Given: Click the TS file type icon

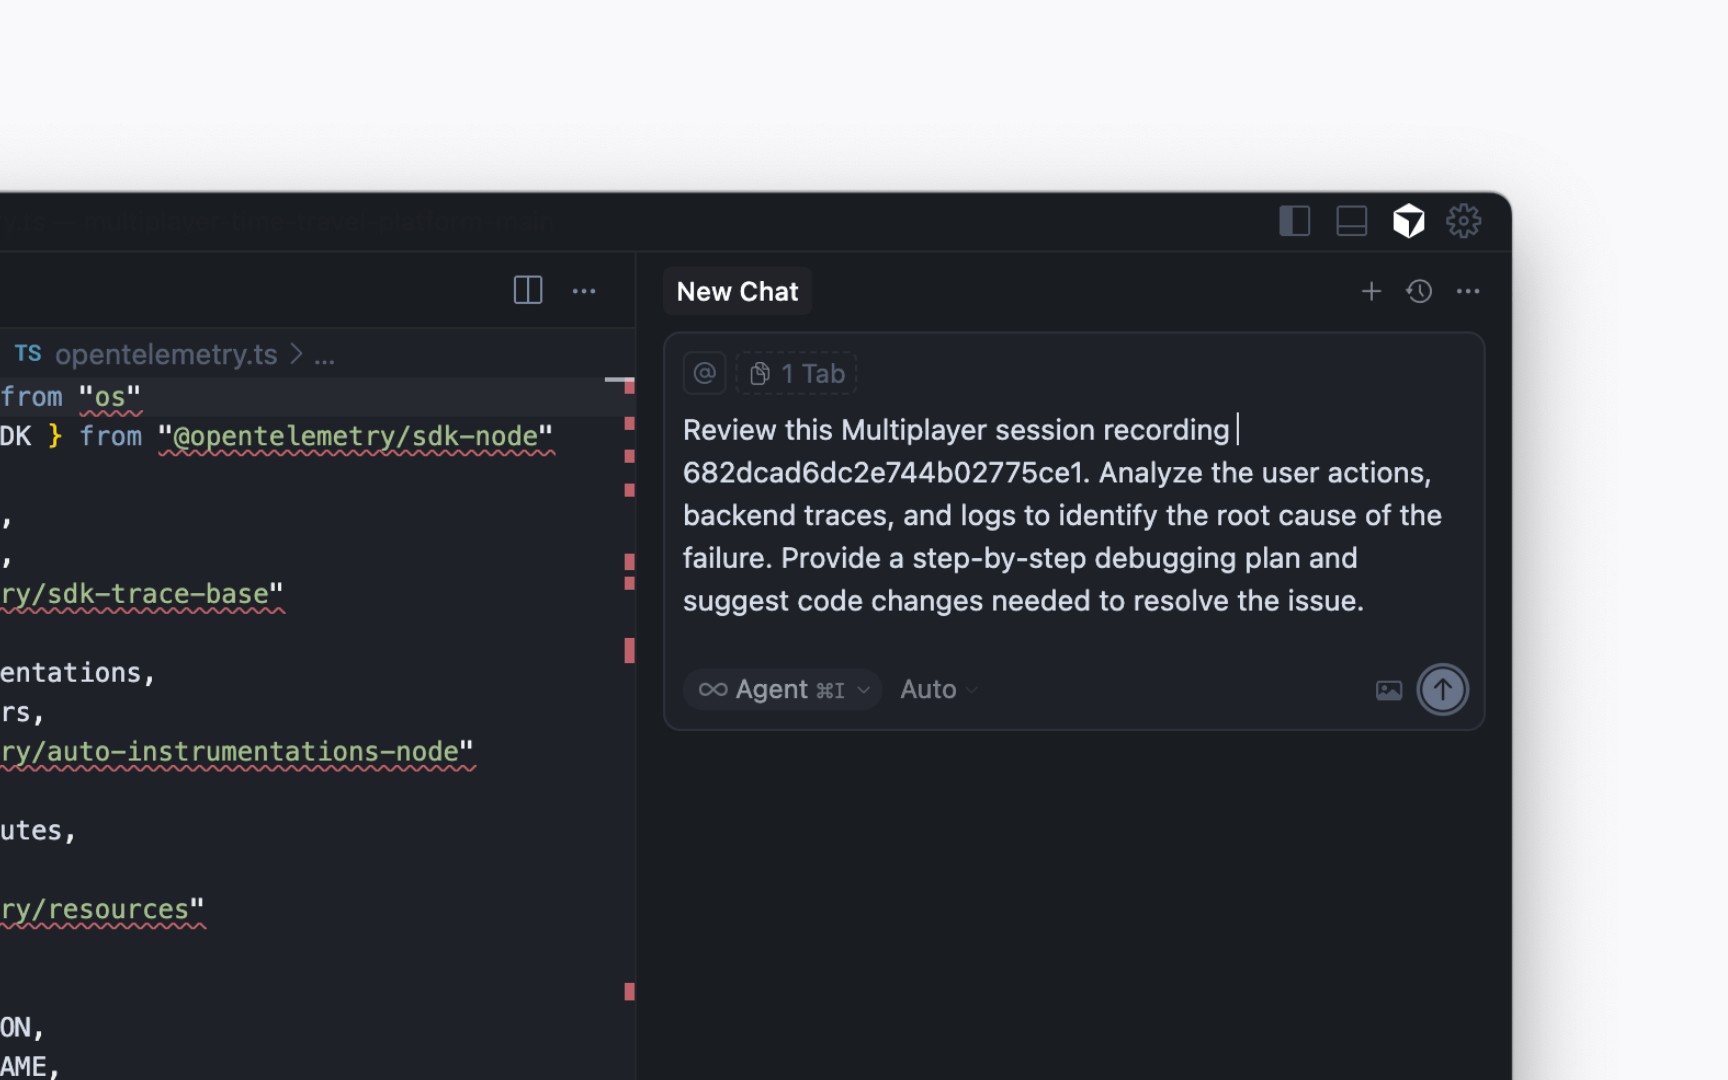Looking at the screenshot, I should point(28,354).
